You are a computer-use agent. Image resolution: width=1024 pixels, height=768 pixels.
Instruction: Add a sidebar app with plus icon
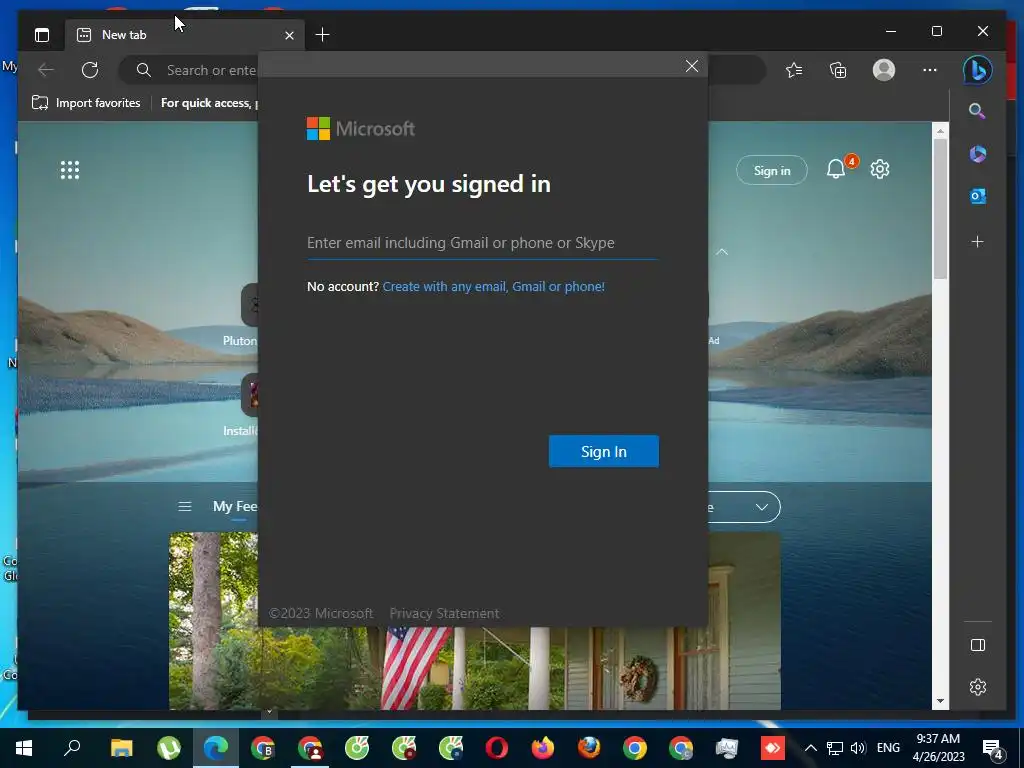(978, 242)
